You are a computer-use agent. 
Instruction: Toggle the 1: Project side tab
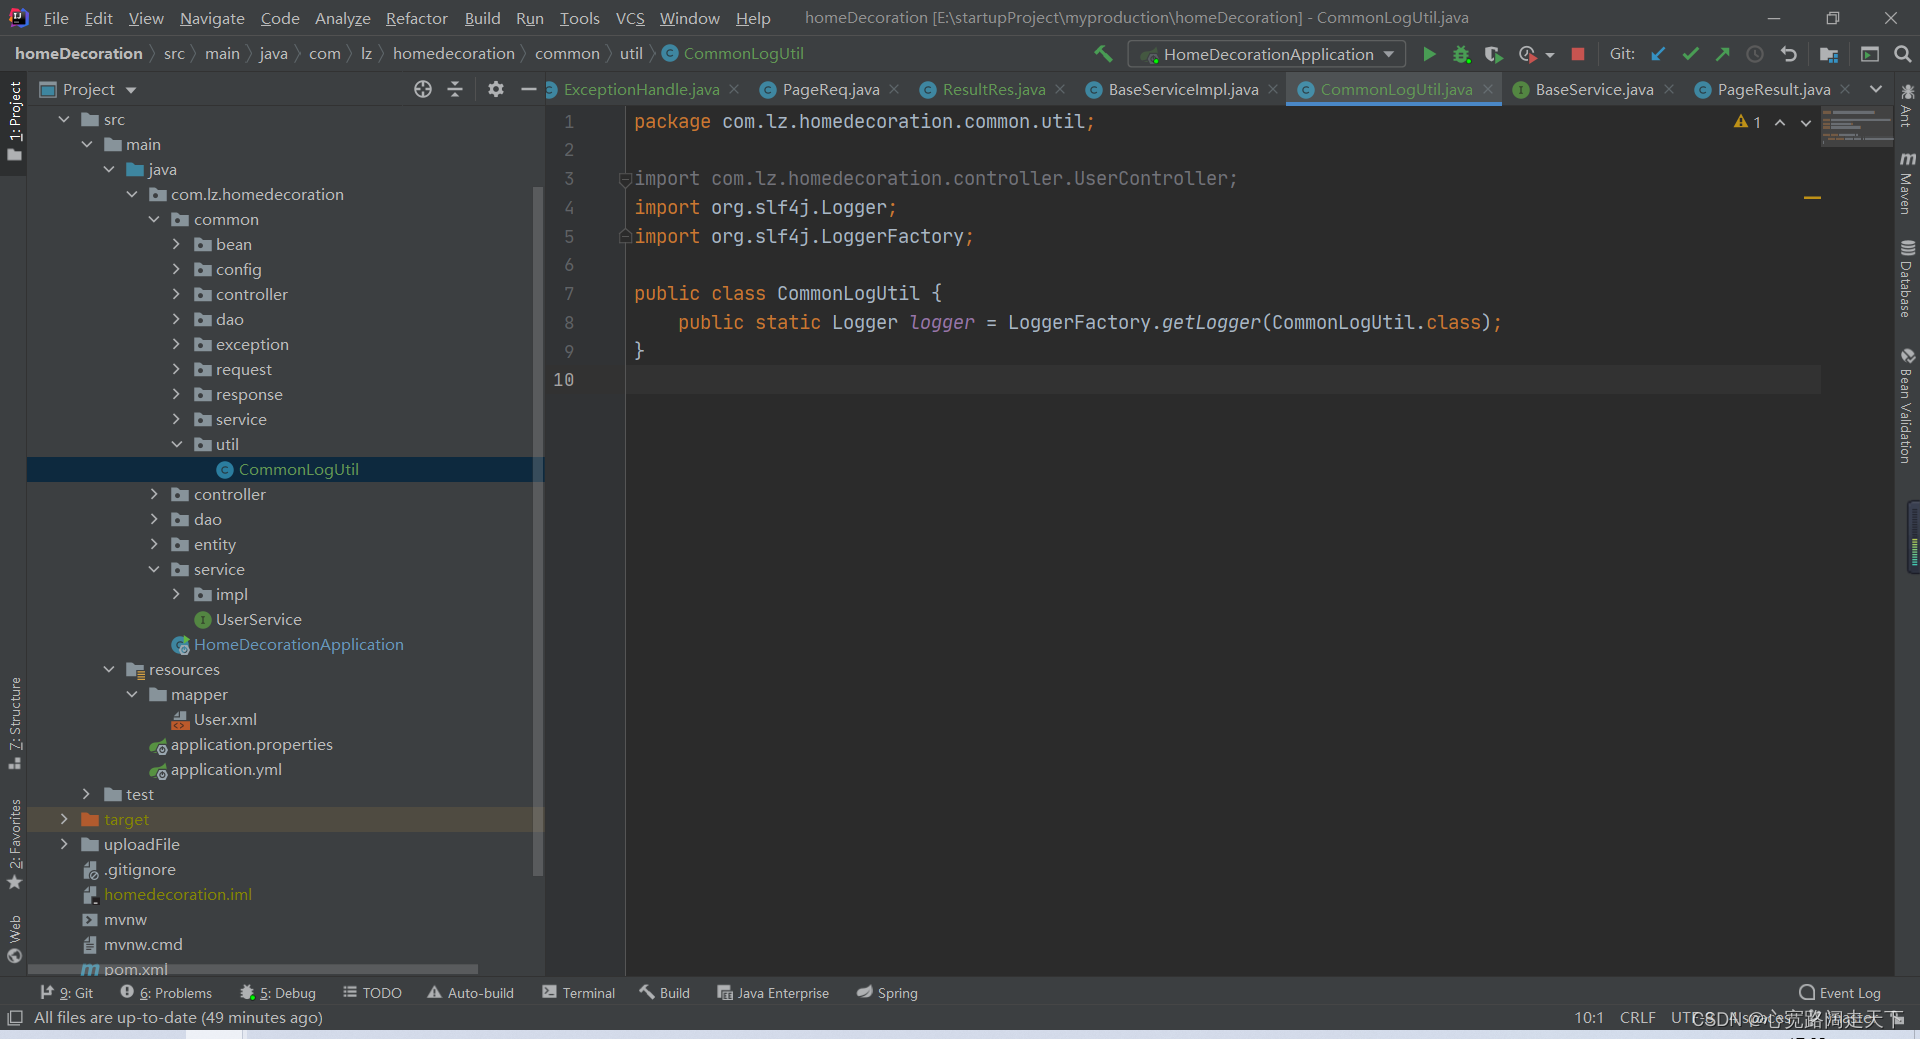click(14, 121)
